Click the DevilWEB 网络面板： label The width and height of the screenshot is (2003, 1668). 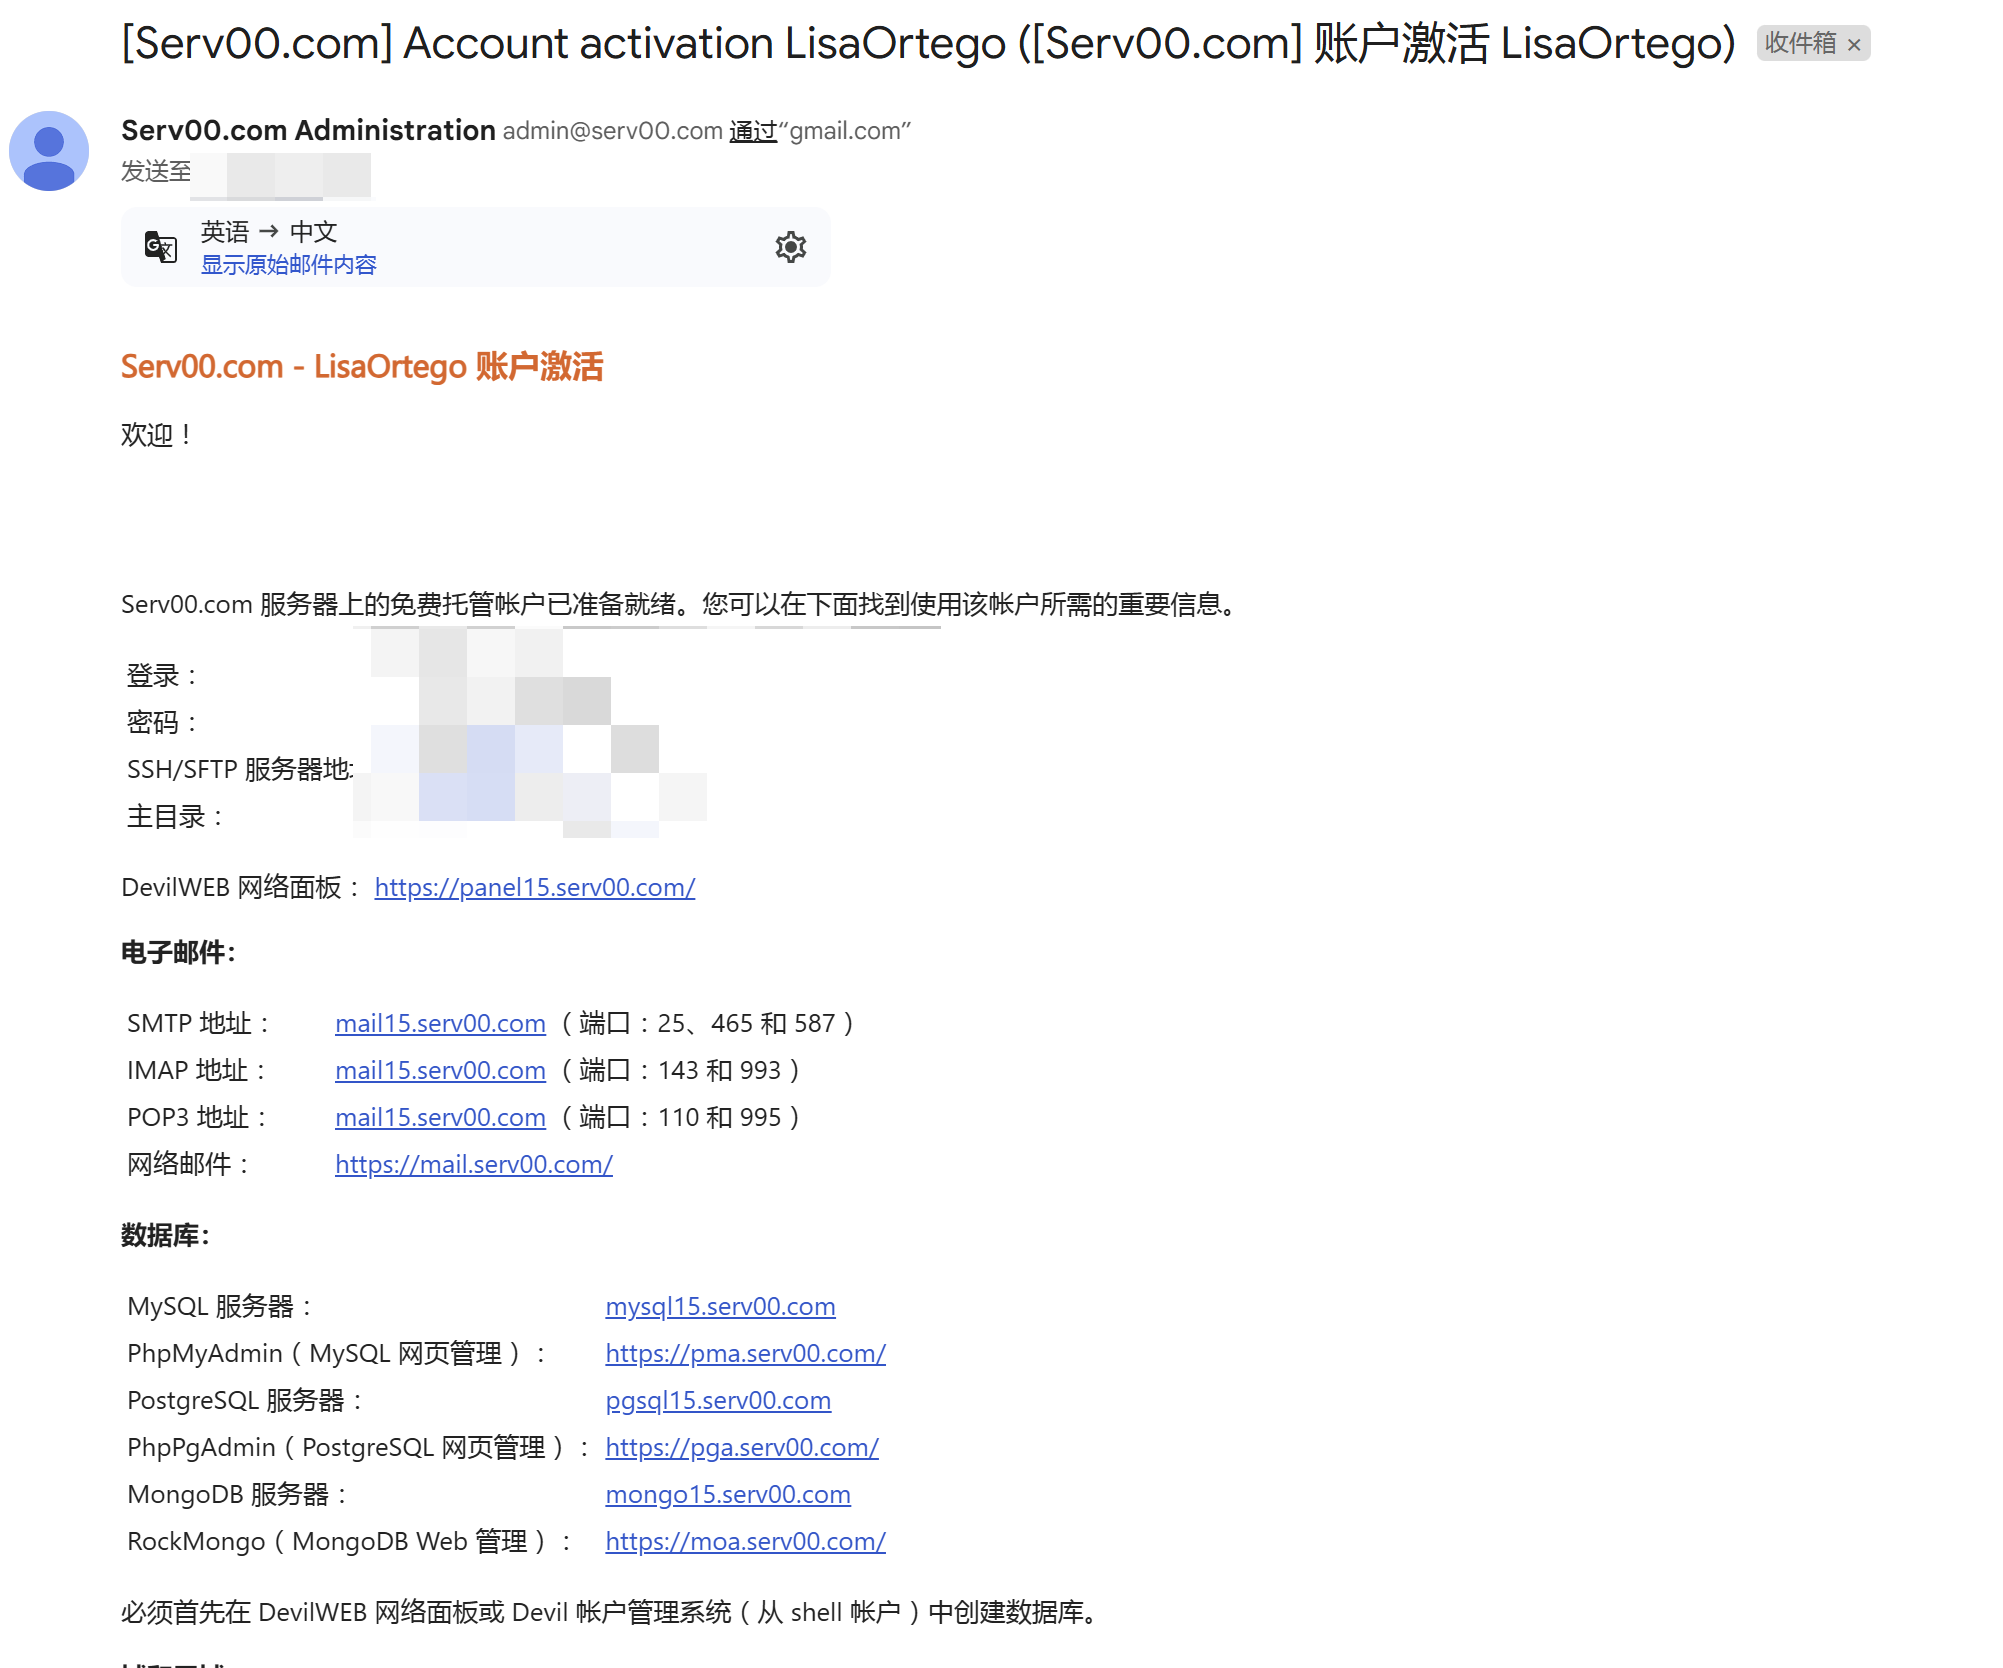click(x=242, y=887)
